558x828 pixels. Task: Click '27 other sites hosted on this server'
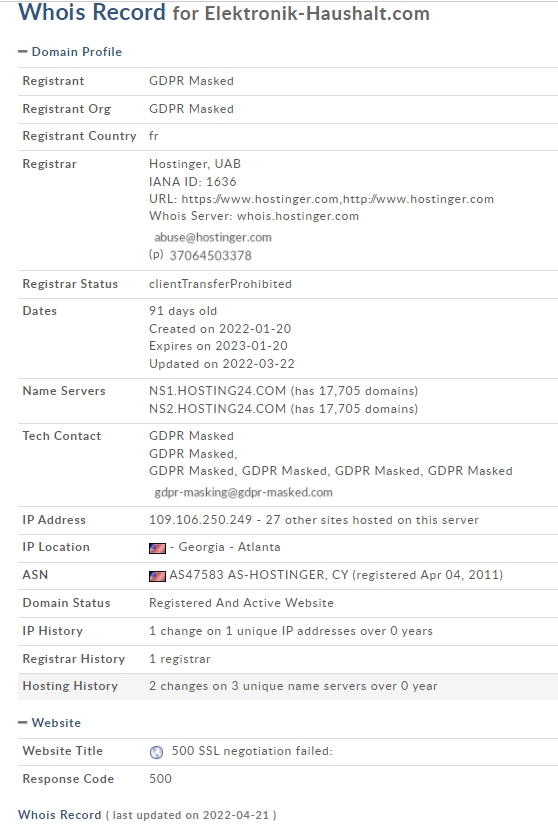click(x=372, y=520)
